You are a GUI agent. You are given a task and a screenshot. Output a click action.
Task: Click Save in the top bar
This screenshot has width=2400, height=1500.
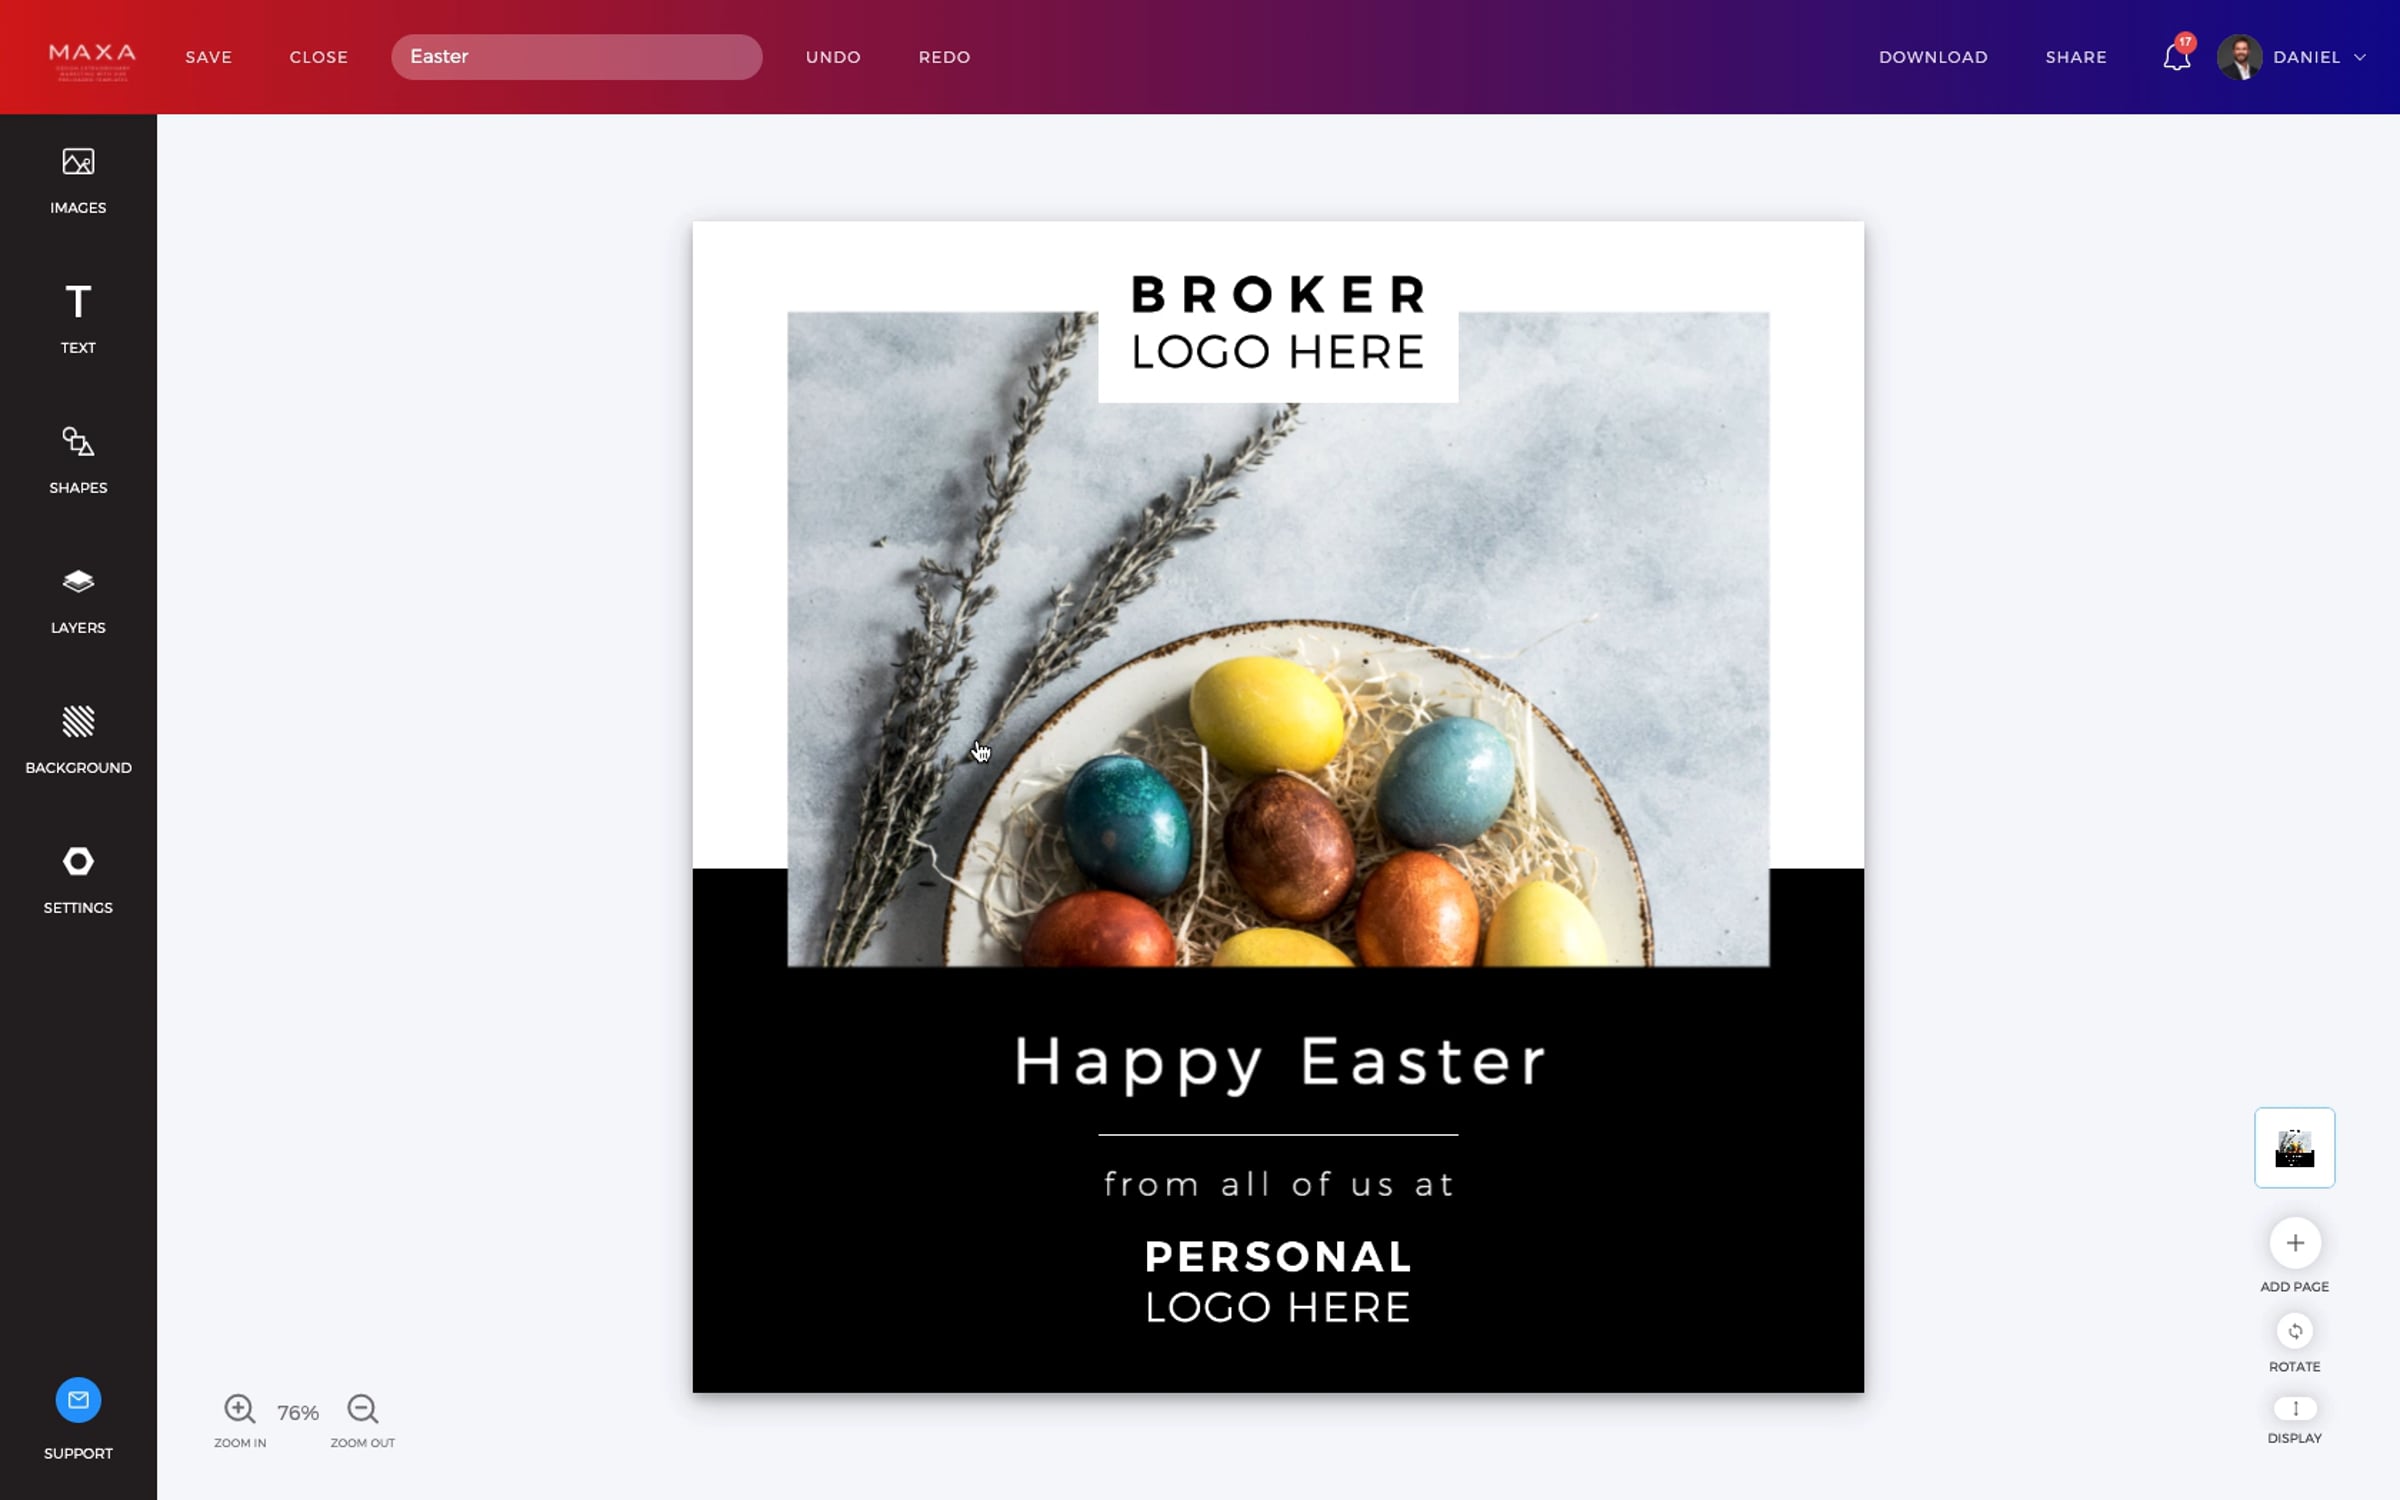click(209, 57)
